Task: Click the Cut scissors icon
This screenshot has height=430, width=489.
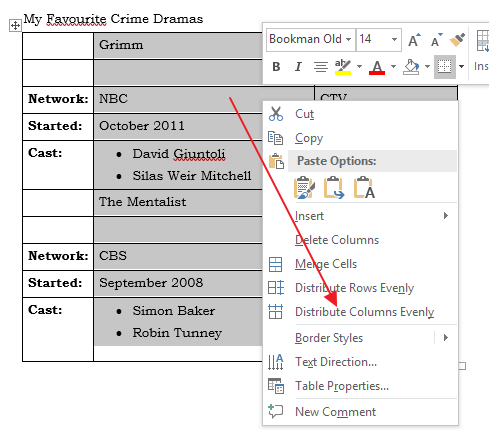Action: coord(276,114)
